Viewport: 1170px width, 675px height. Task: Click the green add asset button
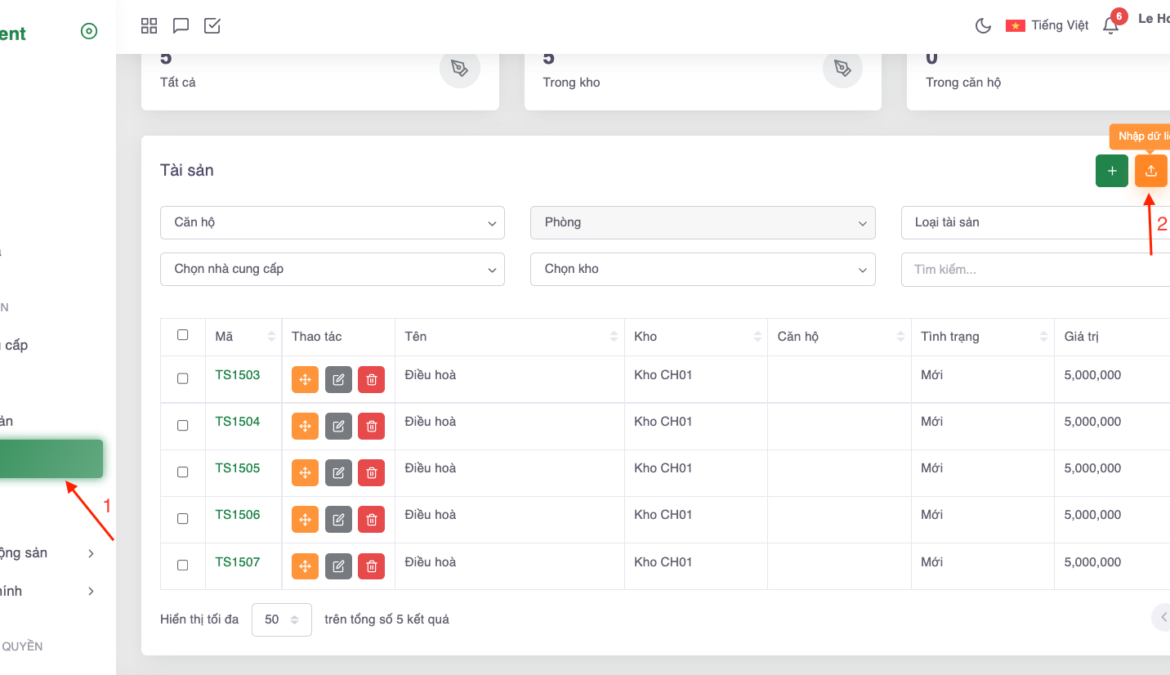(1112, 171)
